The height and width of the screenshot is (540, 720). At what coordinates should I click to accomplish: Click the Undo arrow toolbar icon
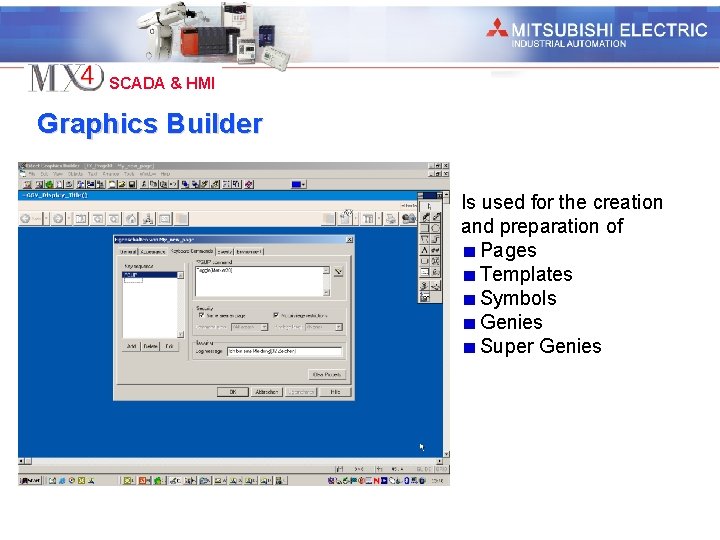click(173, 184)
